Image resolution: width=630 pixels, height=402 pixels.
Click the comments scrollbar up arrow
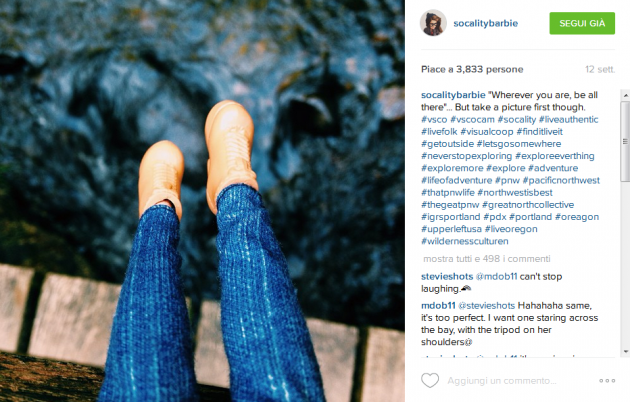625,95
